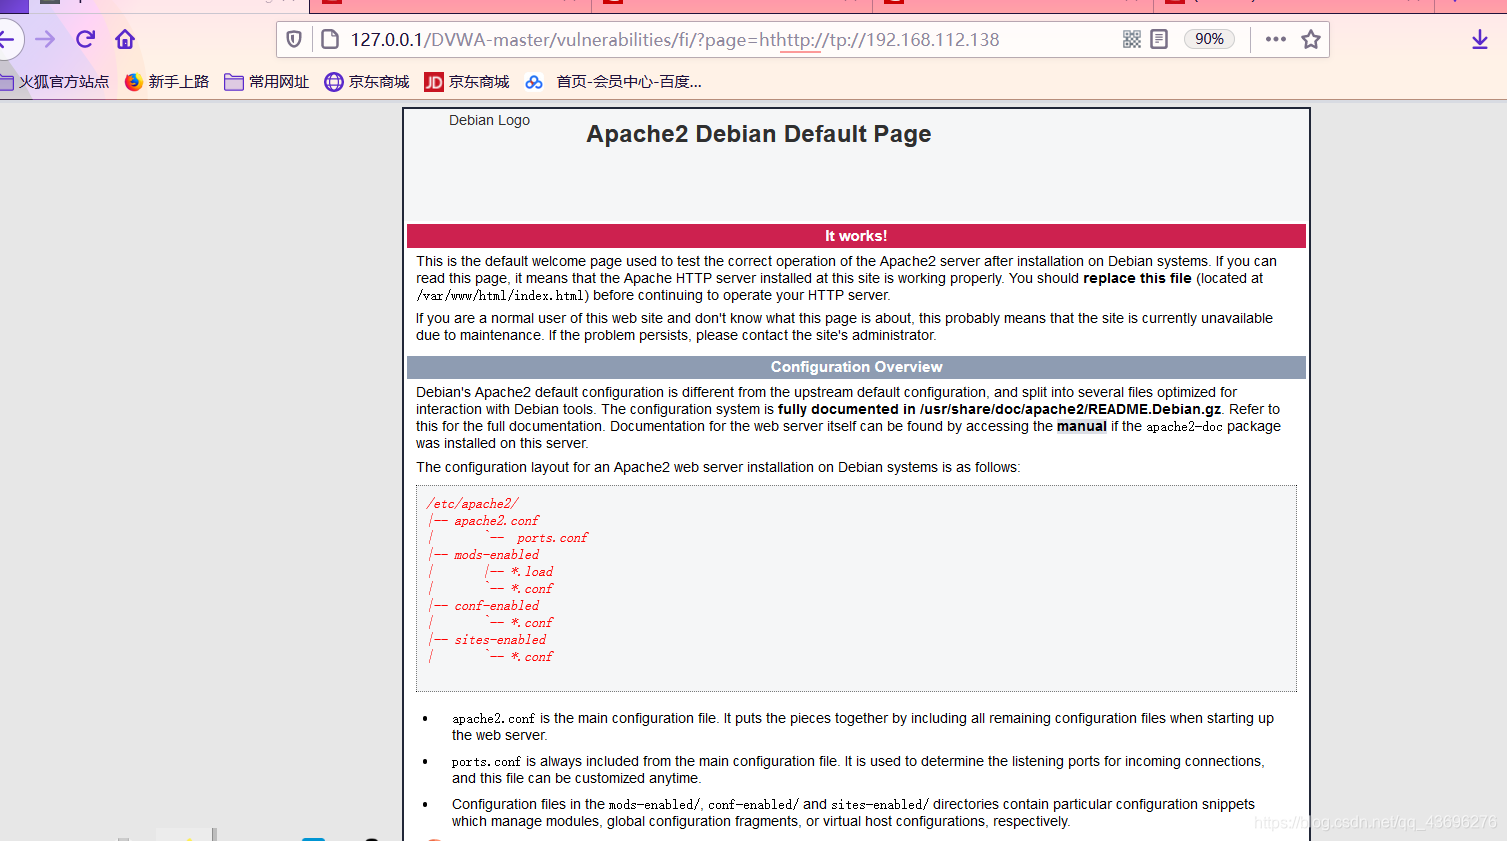Open the tracking protection shield icon
The height and width of the screenshot is (841, 1507).
294,39
